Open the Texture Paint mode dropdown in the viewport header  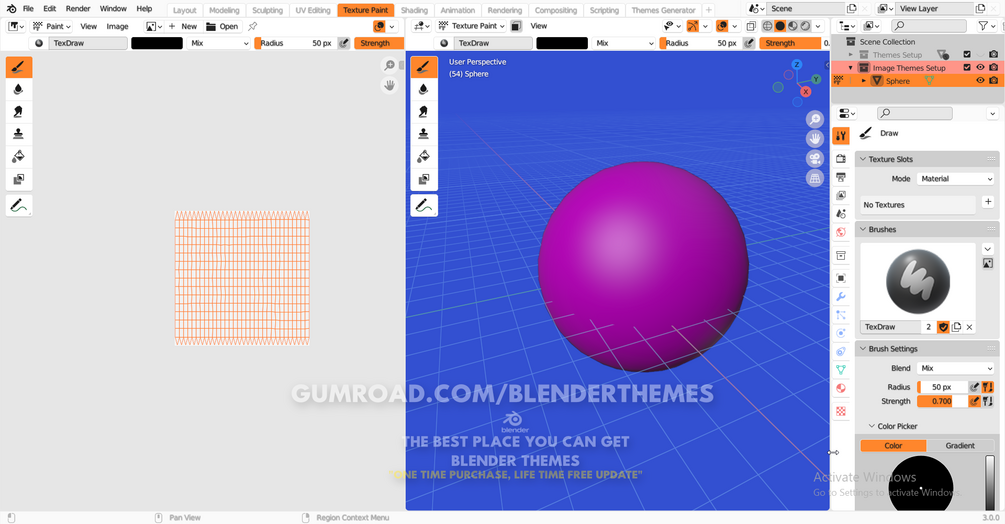click(x=471, y=26)
